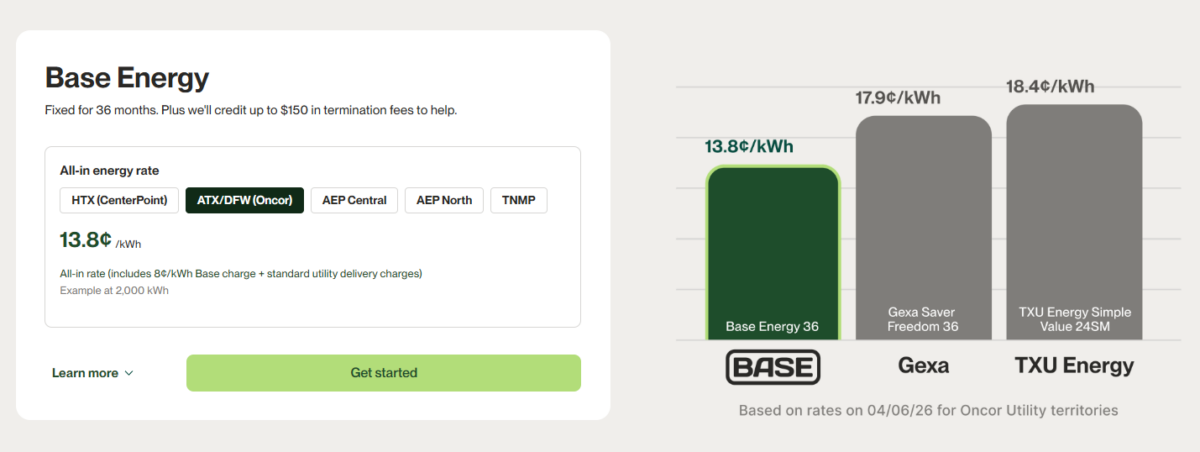This screenshot has height=452, width=1200.
Task: Click the Base Energy heading
Action: 127,78
